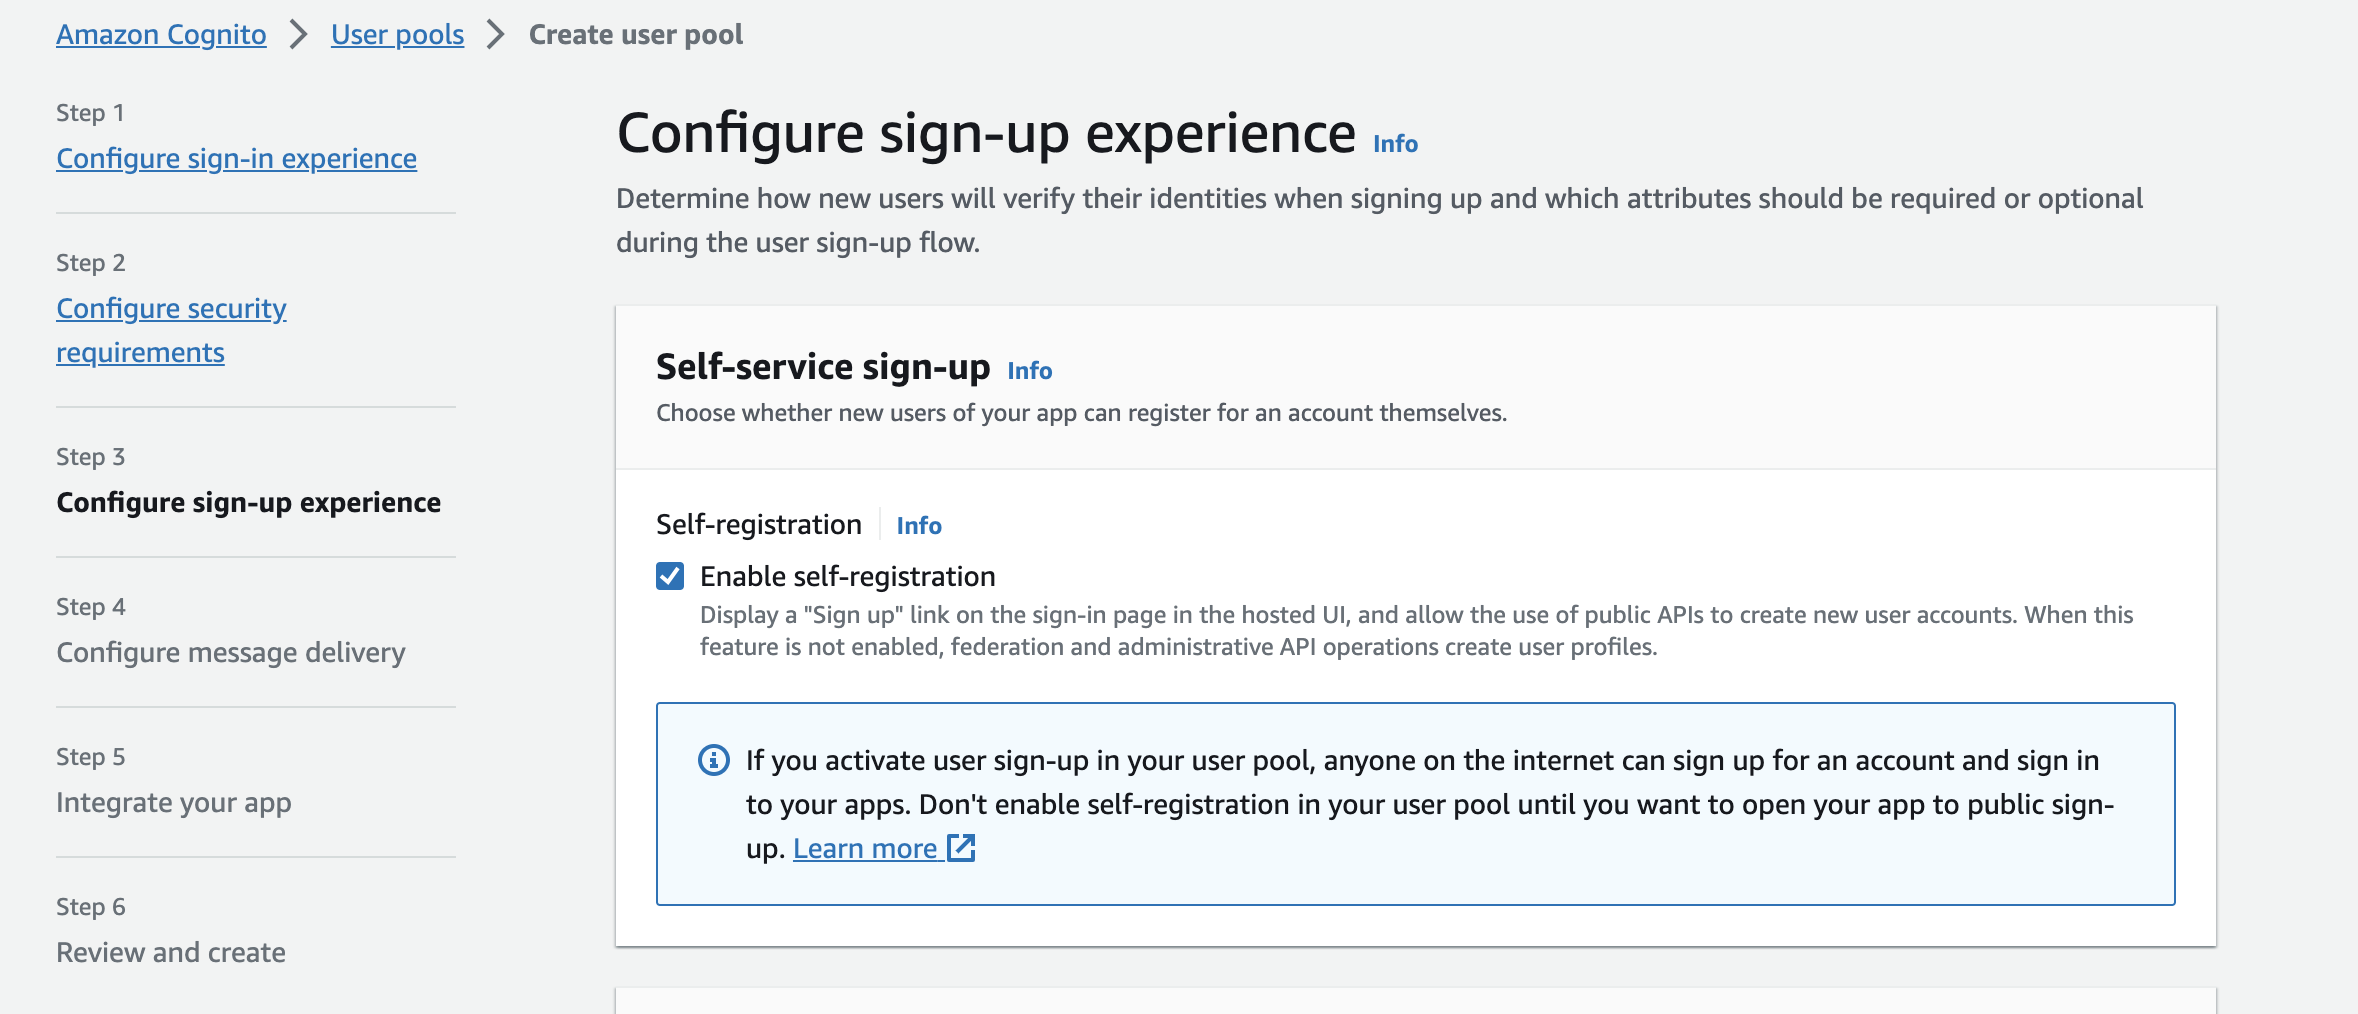The height and width of the screenshot is (1014, 2358).
Task: Open Info next to Self-registration label
Action: click(x=918, y=526)
